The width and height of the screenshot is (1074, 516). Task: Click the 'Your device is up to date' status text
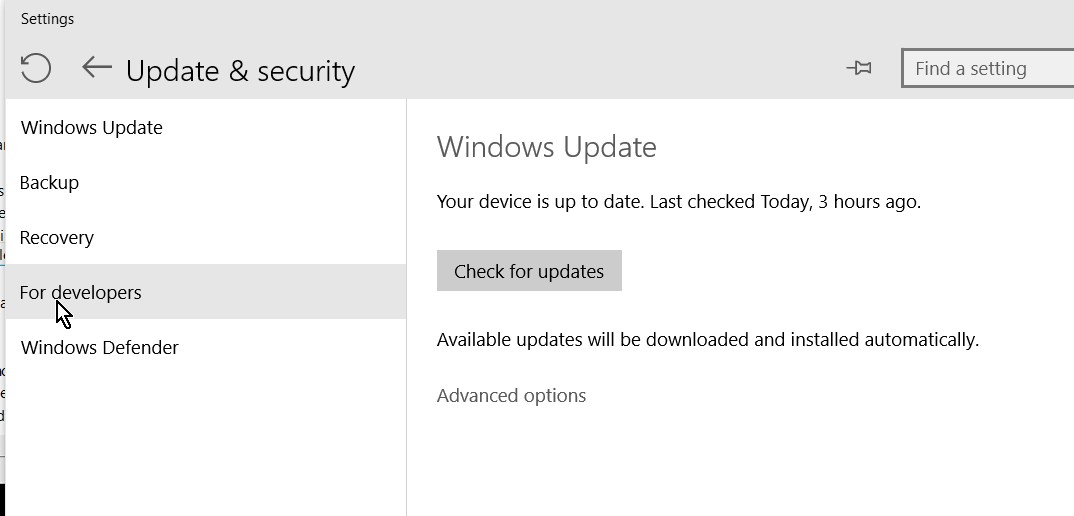(678, 202)
